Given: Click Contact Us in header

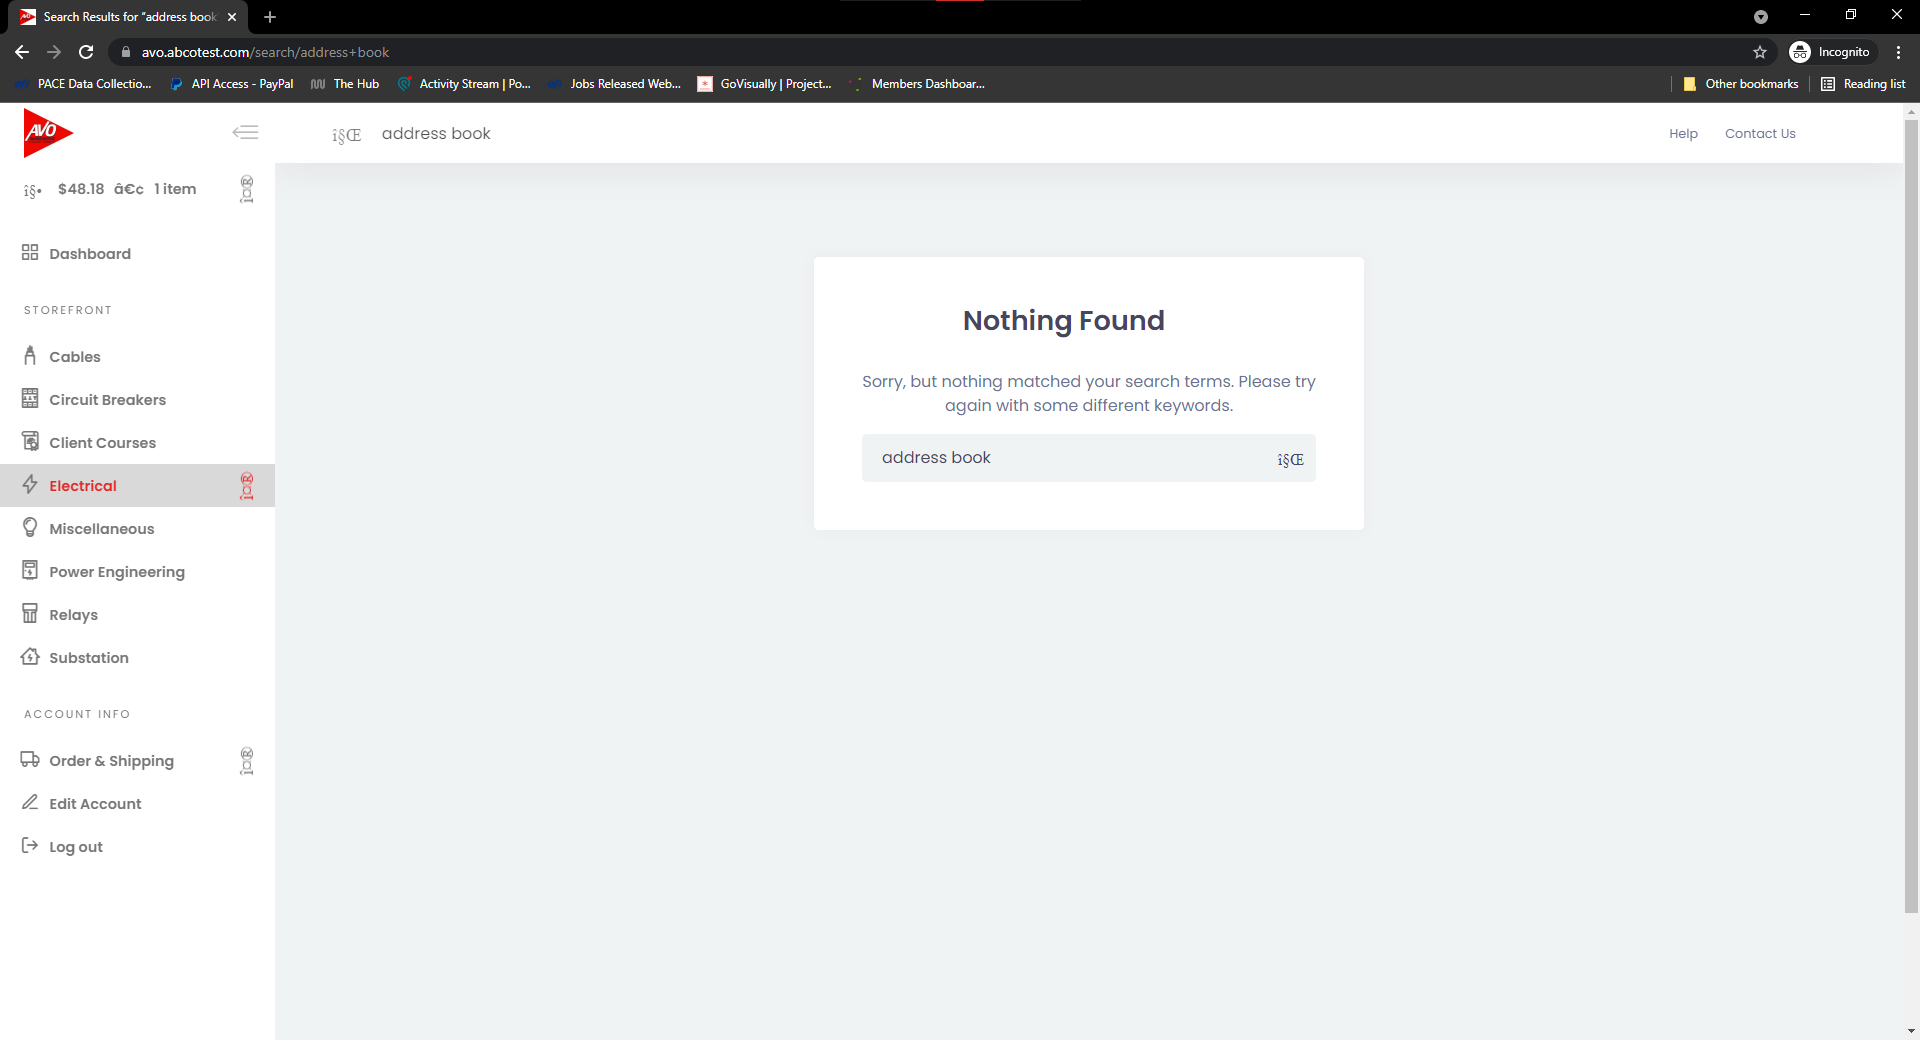Looking at the screenshot, I should 1760,134.
